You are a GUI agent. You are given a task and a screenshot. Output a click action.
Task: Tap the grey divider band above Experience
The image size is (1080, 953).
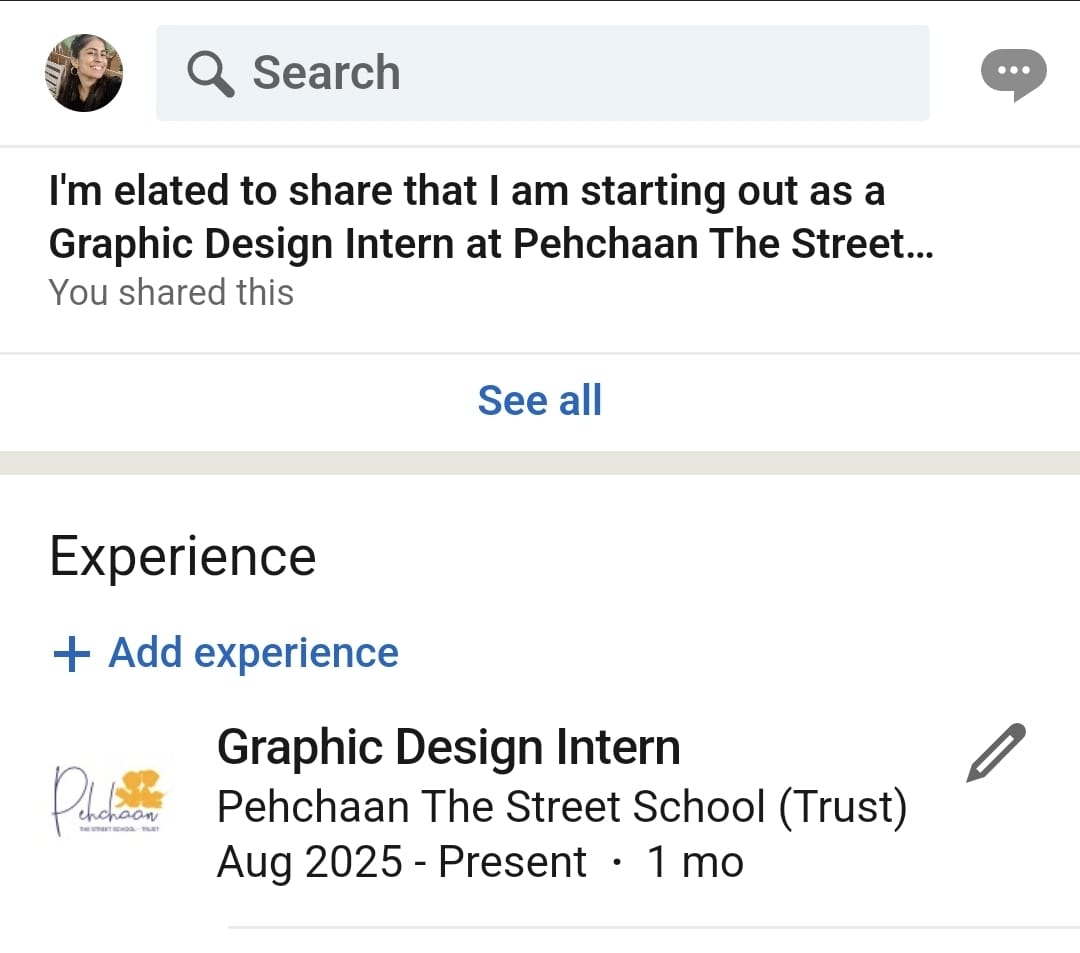coord(540,462)
